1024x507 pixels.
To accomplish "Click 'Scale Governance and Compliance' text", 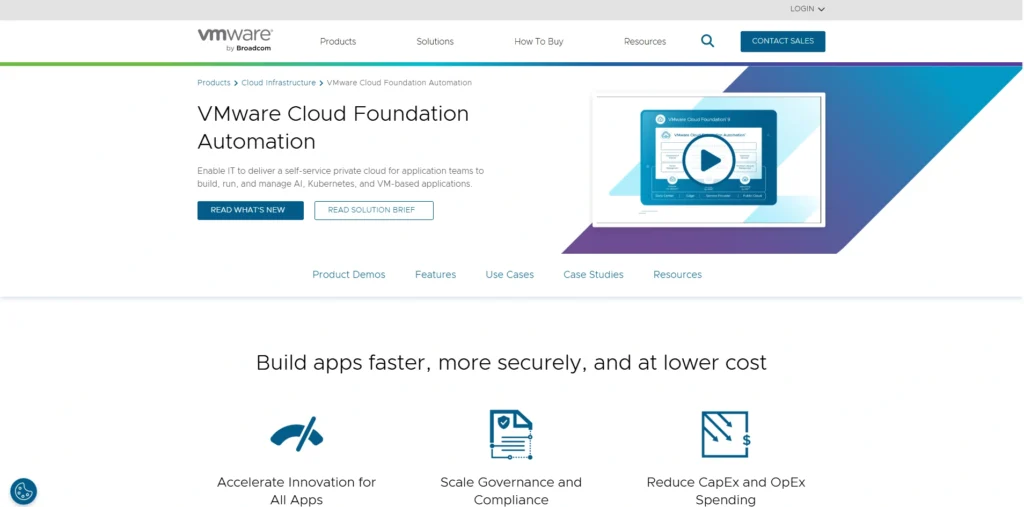I will 511,491.
